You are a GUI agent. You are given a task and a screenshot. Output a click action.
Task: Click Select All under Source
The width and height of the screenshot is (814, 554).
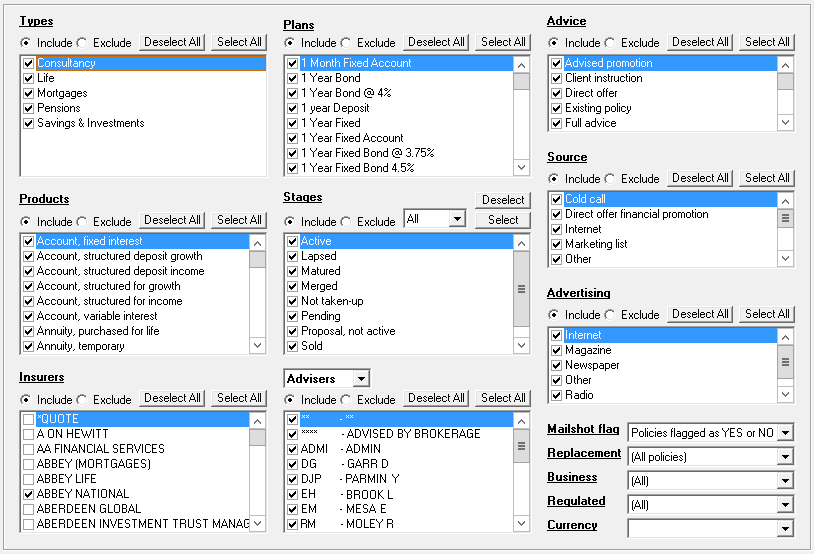click(767, 178)
